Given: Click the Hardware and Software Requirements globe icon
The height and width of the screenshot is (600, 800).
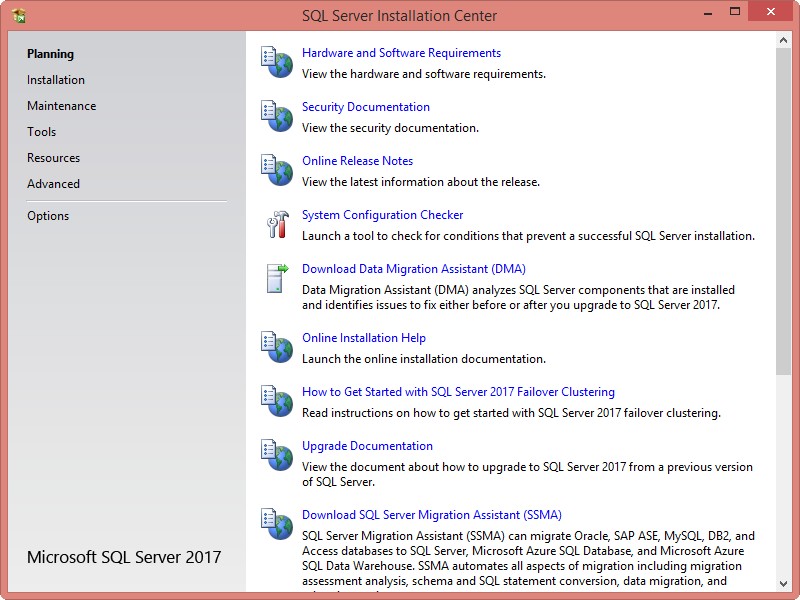Looking at the screenshot, I should [x=277, y=62].
